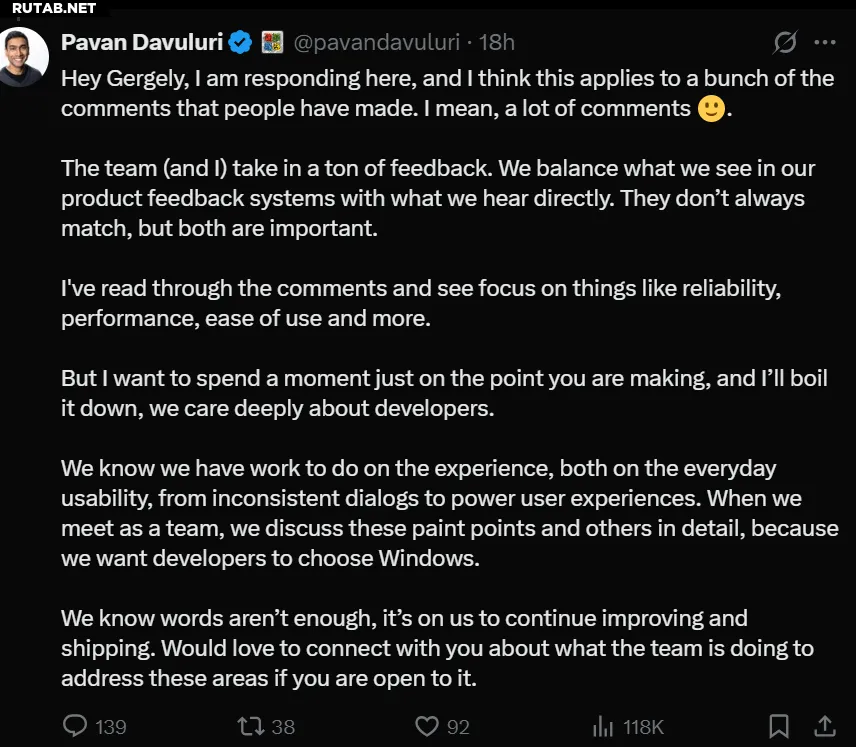Click the post text starting 'Hey Gergely'
Image resolution: width=856 pixels, height=747 pixels.
tap(447, 78)
